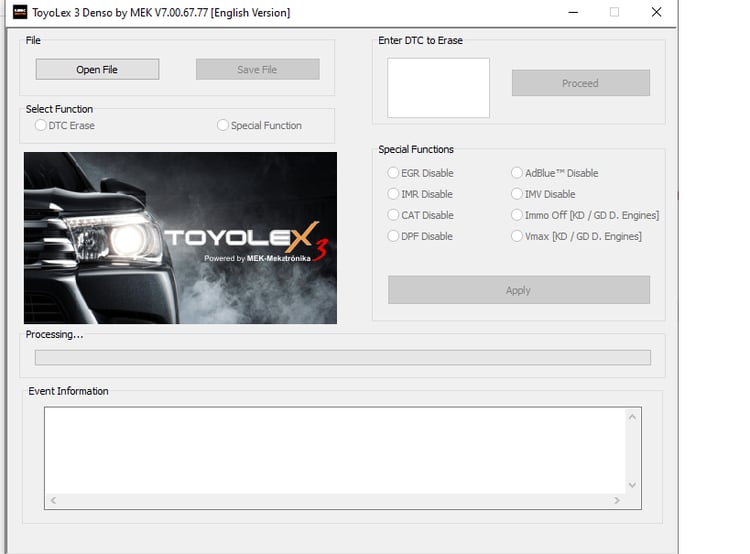Image resolution: width=750 pixels, height=554 pixels.
Task: Click the ToyoLex 3 splash image
Action: click(x=180, y=238)
